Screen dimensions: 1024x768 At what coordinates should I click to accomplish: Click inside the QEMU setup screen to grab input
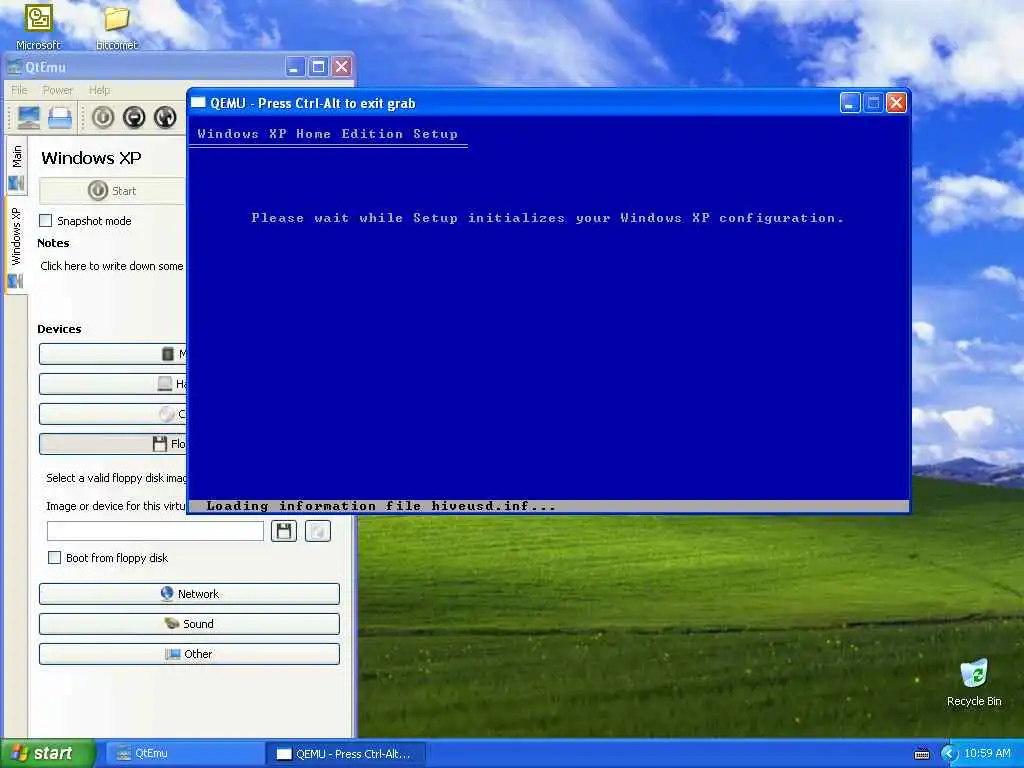tap(549, 313)
